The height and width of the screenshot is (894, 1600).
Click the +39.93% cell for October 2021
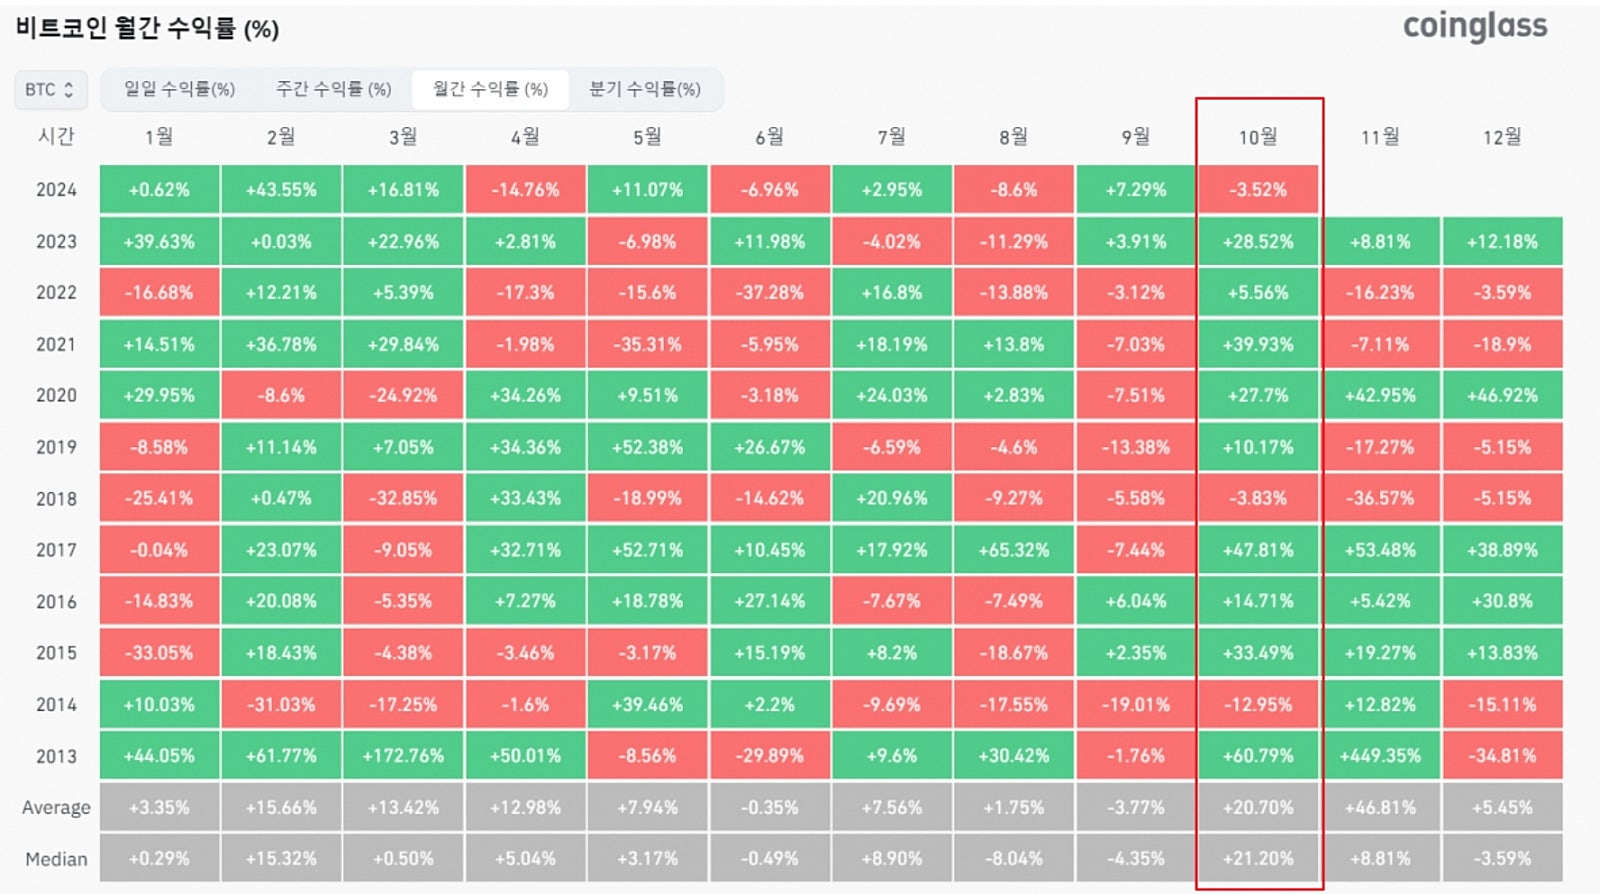1258,344
